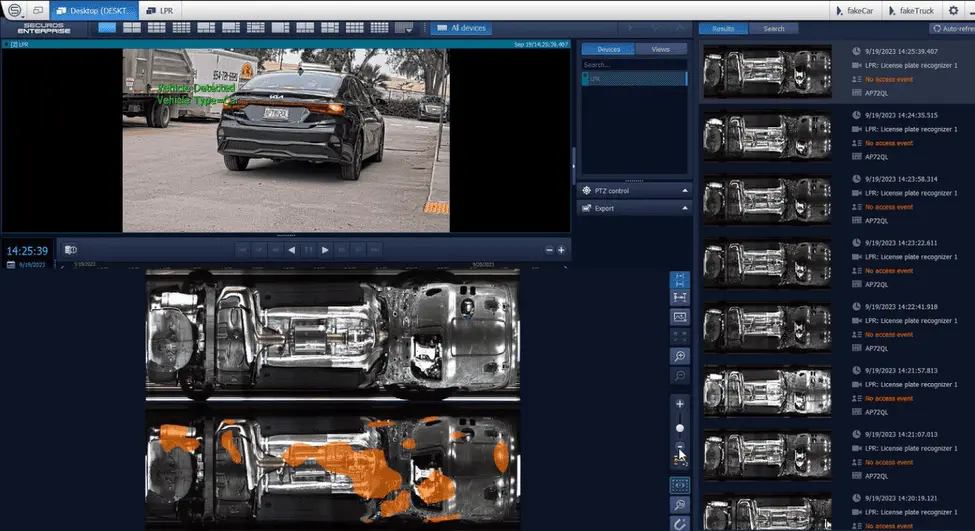
Task: Open result thumbnail for 14:25:39.407
Action: (767, 72)
